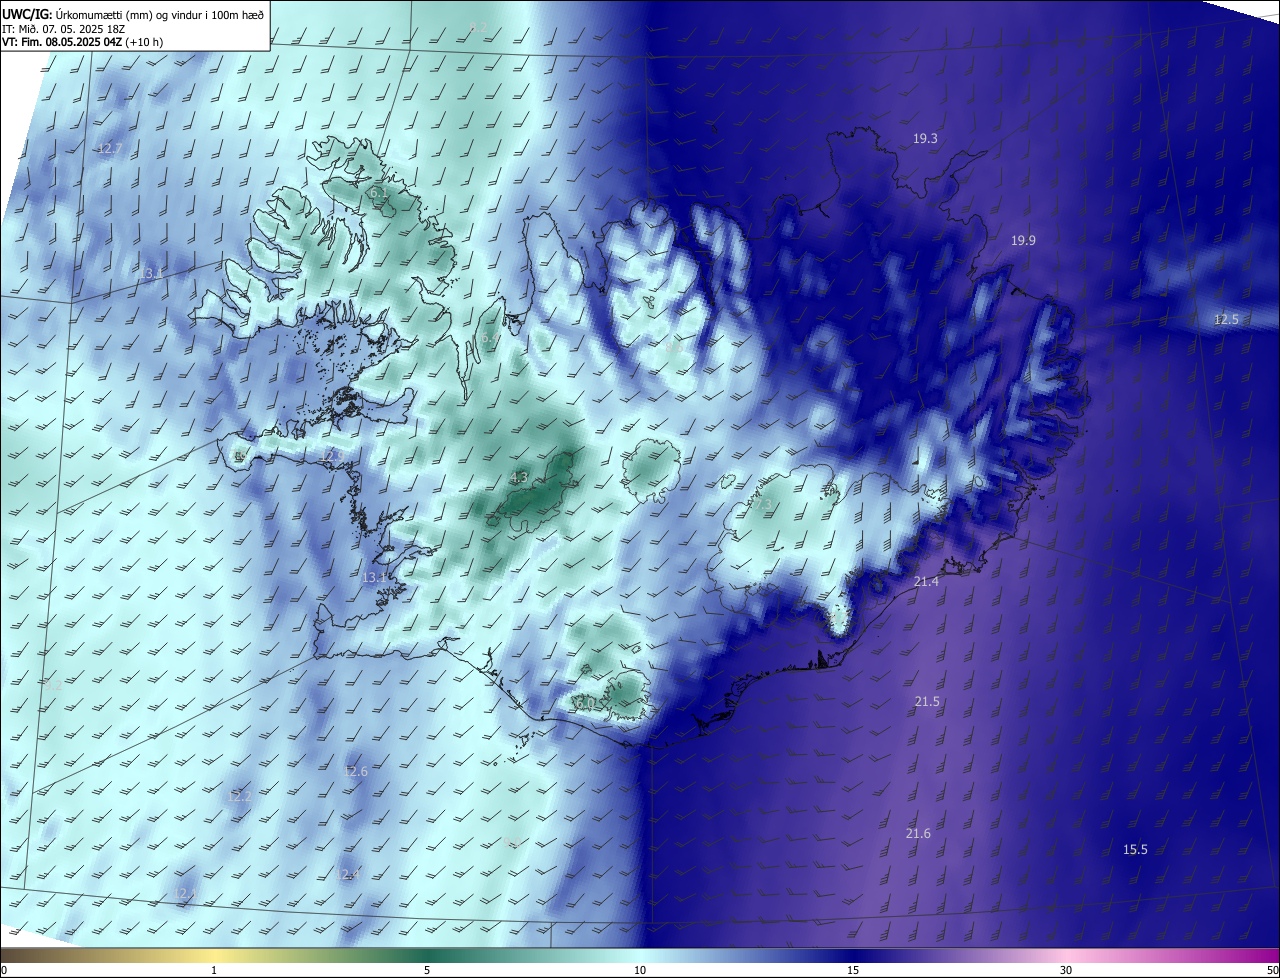Screen dimensions: 1280x978
Task: Click the 12.5 value label
Action: pyautogui.click(x=1226, y=320)
